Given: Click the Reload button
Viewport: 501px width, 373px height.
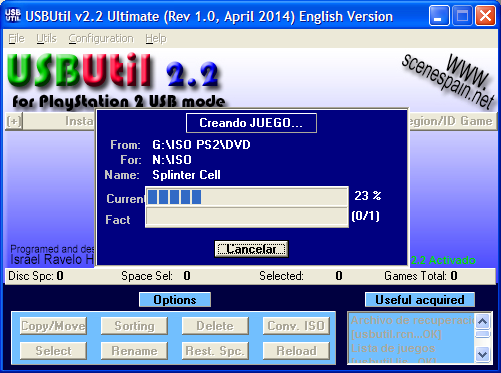Looking at the screenshot, I should [296, 351].
